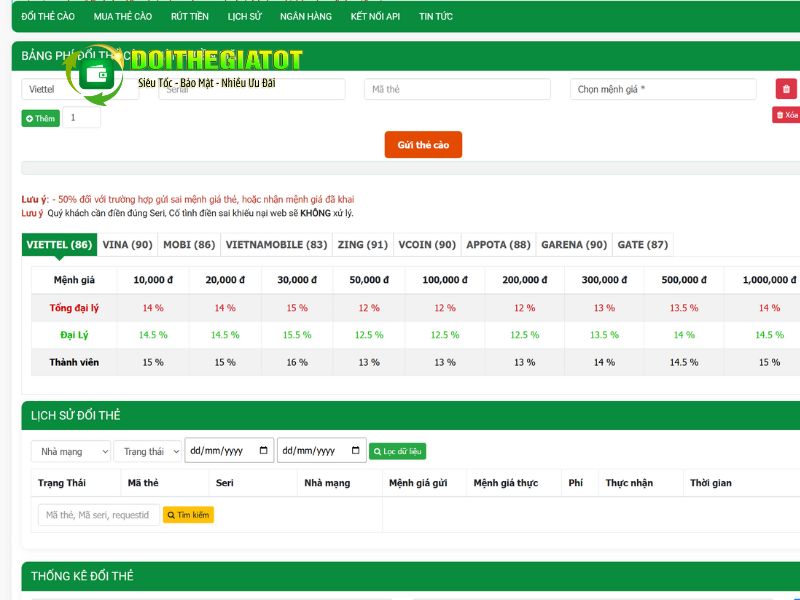Open TIN TỨC menu item
This screenshot has height=600, width=800.
(x=436, y=16)
